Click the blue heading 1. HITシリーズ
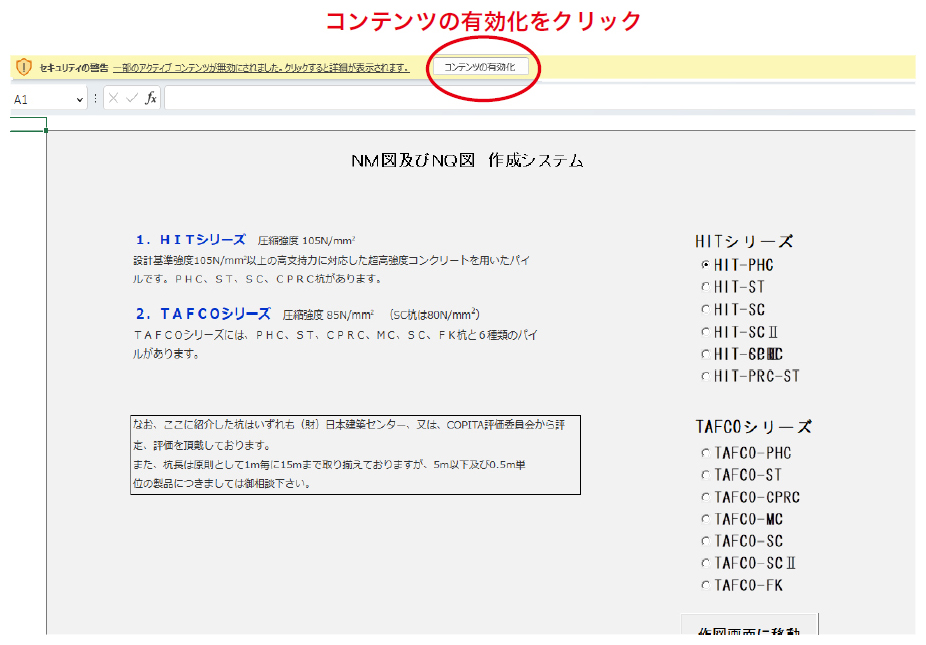This screenshot has height=645, width=926. tap(191, 240)
